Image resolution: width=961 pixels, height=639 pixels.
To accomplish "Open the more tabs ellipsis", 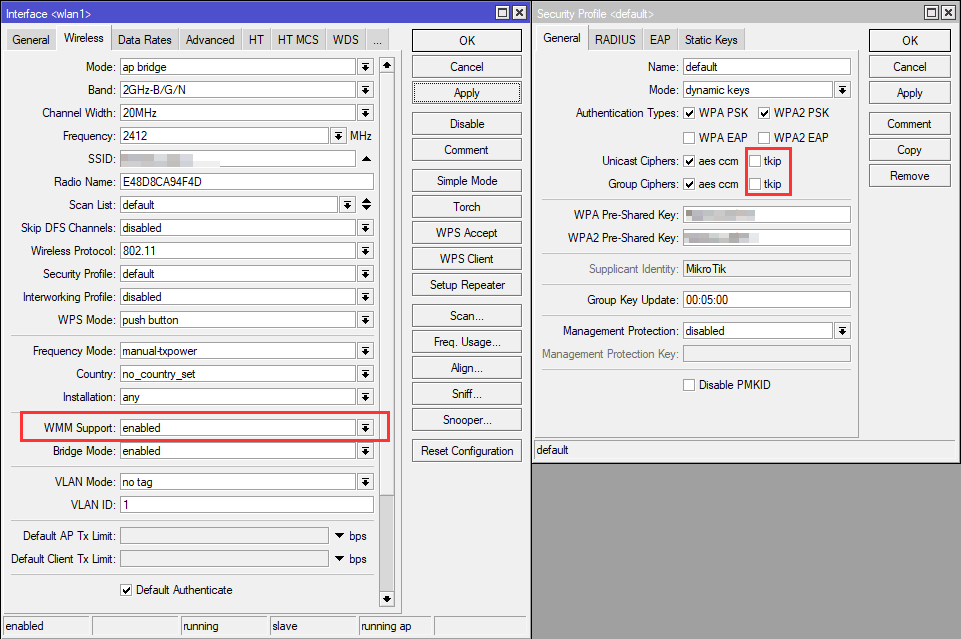I will tap(376, 40).
